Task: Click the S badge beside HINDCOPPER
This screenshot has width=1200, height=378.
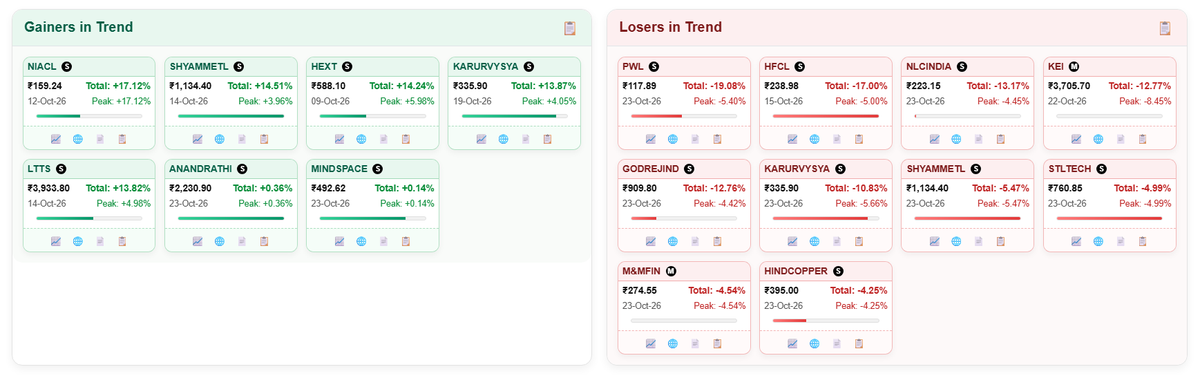Action: (x=838, y=270)
